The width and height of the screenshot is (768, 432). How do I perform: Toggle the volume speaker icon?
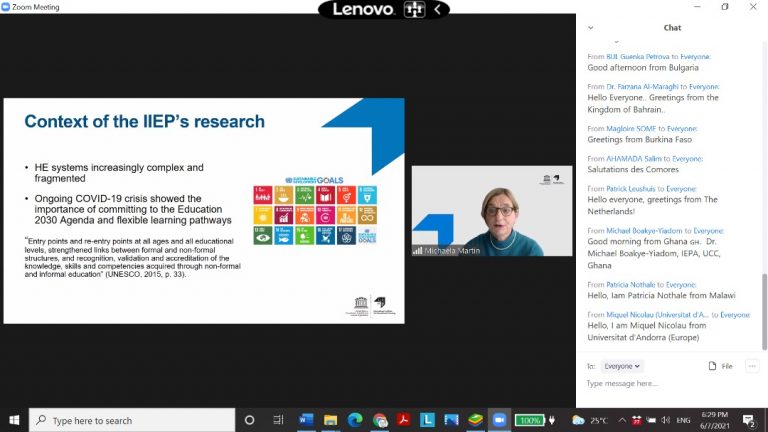666,420
